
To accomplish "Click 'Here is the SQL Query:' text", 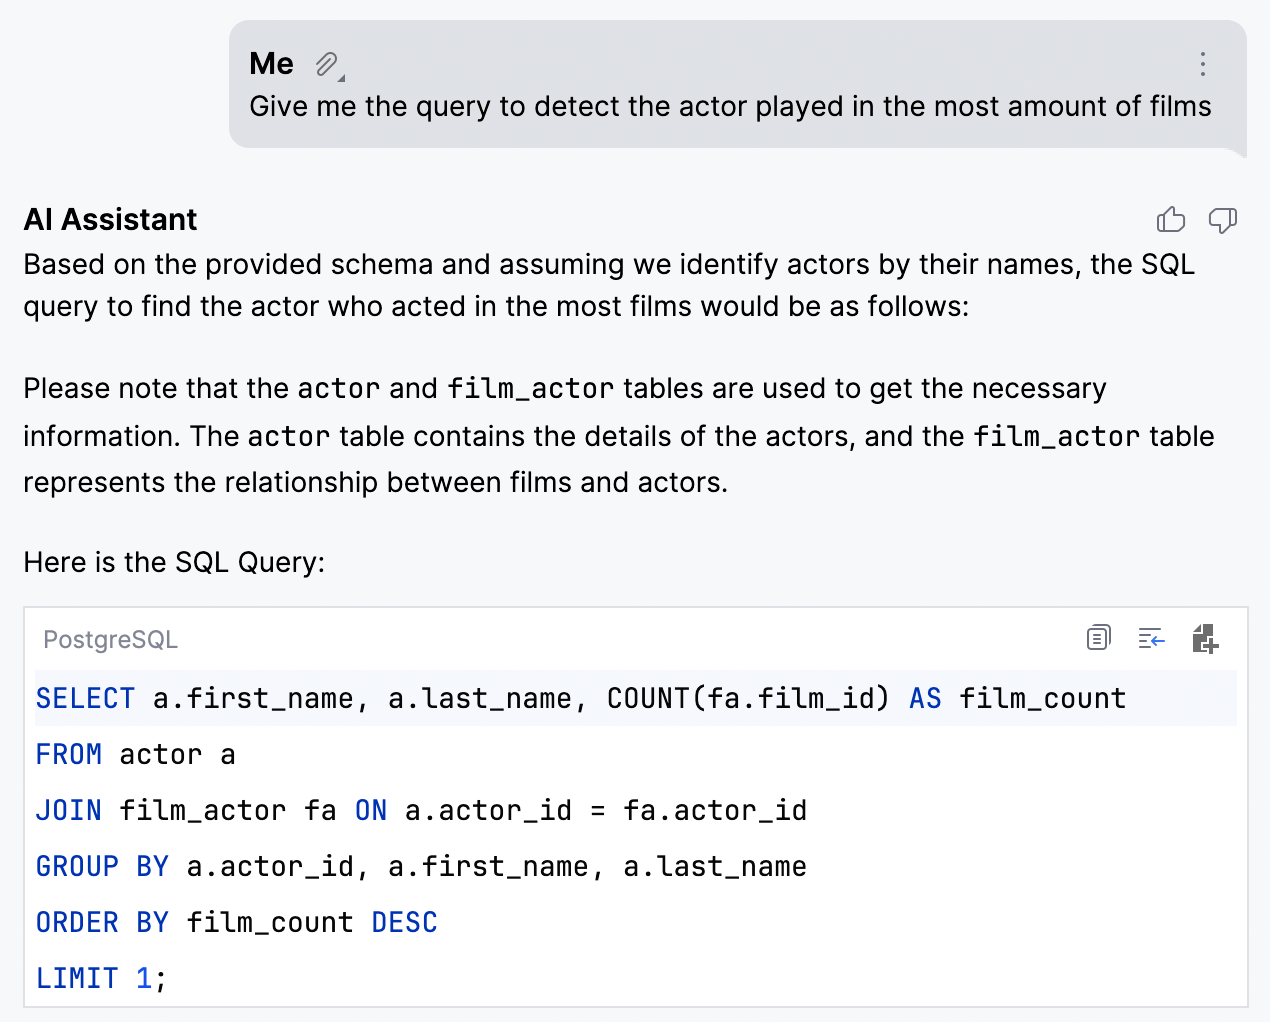I will click(x=174, y=562).
